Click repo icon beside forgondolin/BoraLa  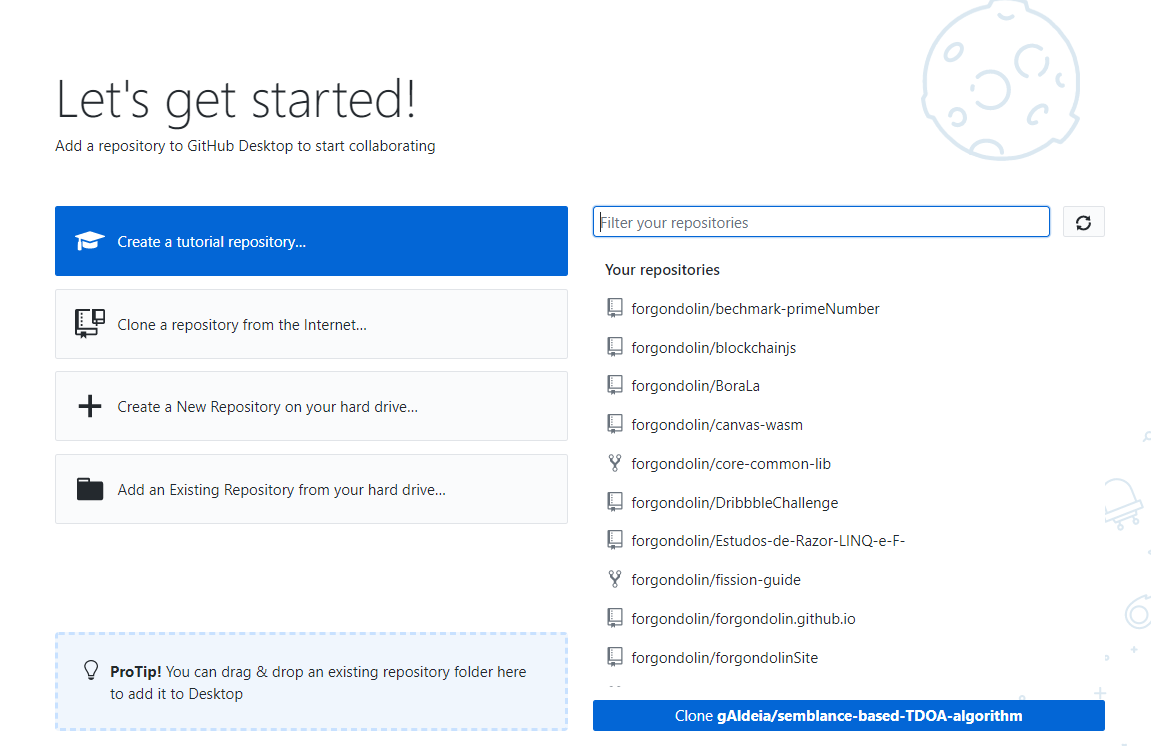click(615, 385)
